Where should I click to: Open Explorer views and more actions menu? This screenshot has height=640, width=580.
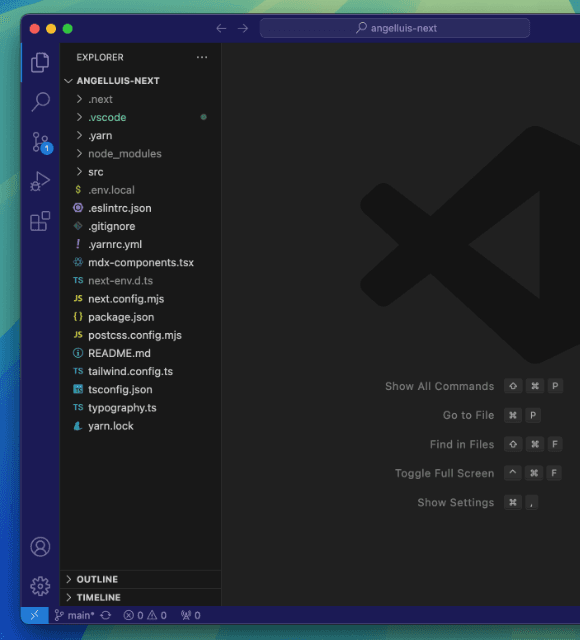(202, 57)
